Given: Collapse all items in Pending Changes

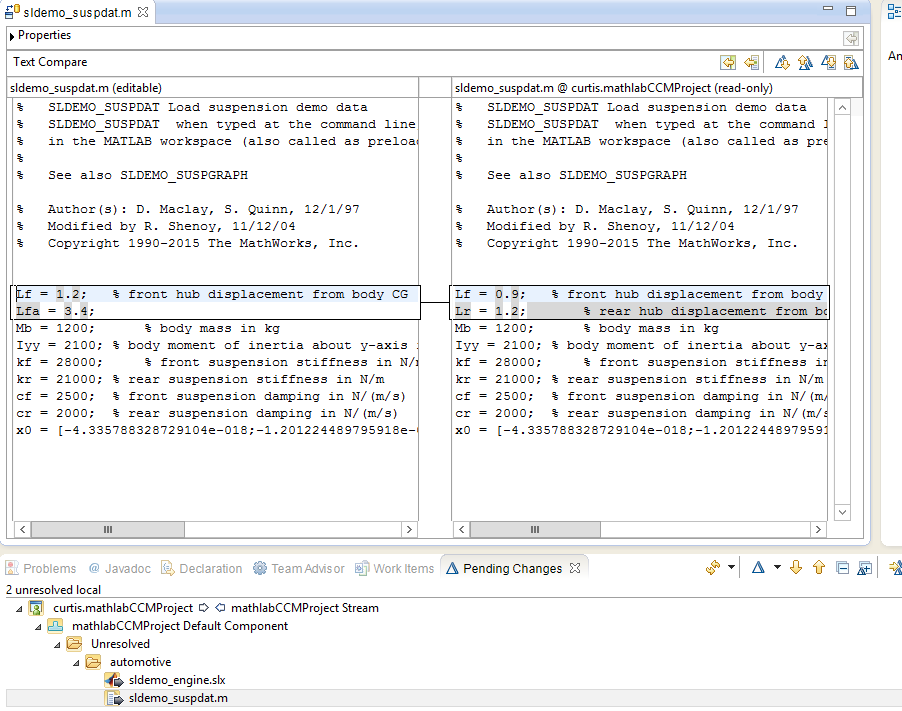Looking at the screenshot, I should pyautogui.click(x=841, y=567).
